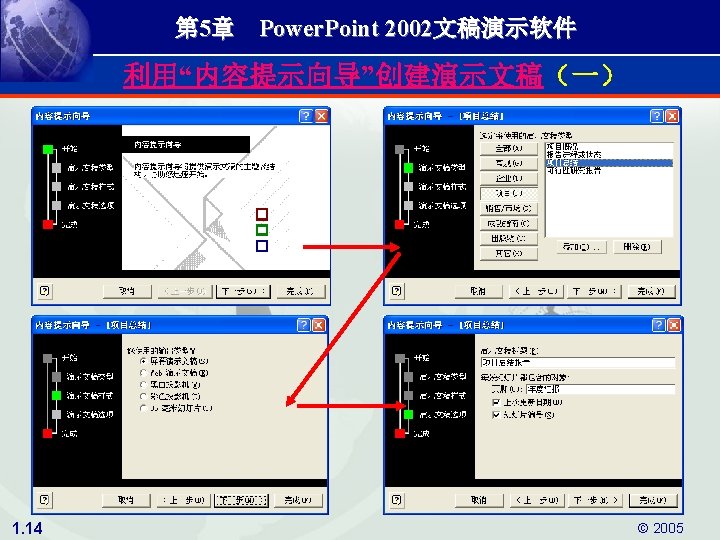Image resolution: width=720 pixels, height=540 pixels.
Task: Click the gray 演示文稿样式 square in presentation-type wizard
Action: point(408,186)
